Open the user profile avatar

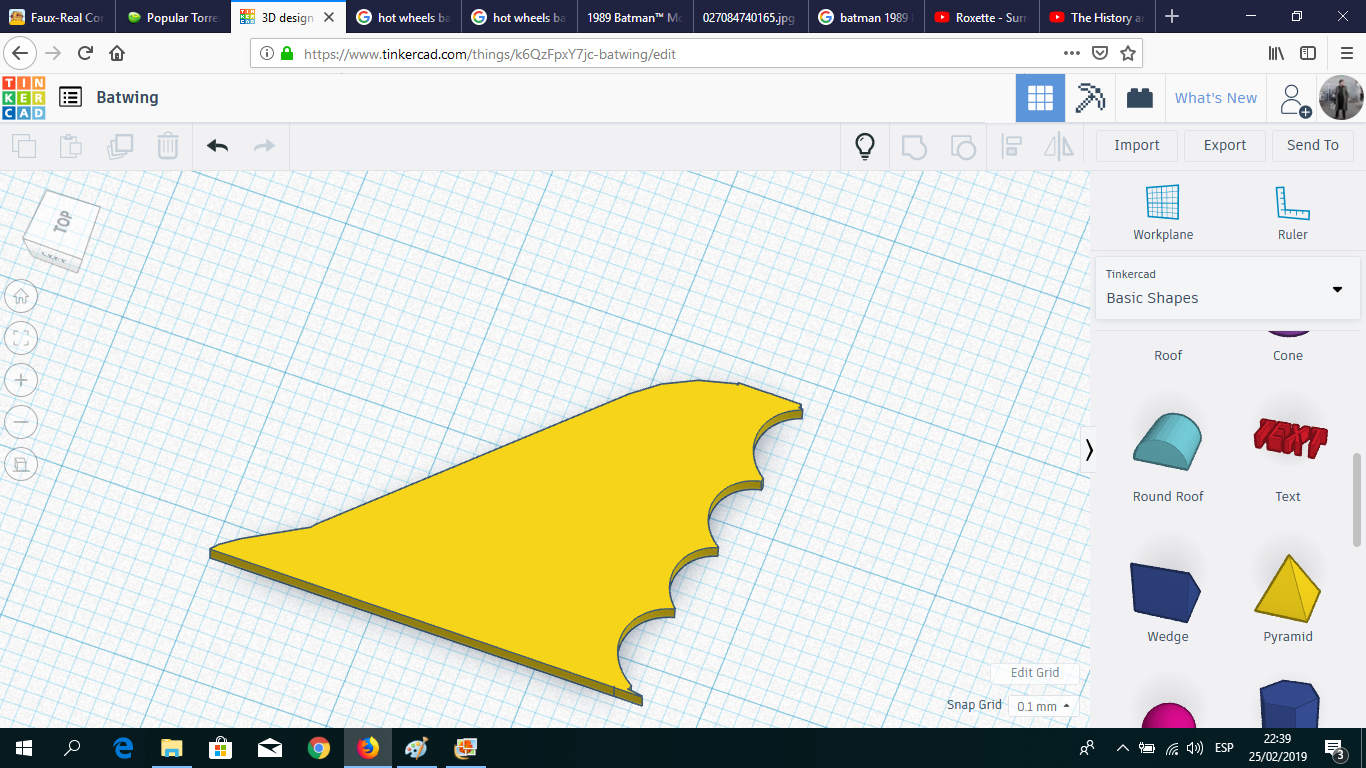pos(1341,98)
